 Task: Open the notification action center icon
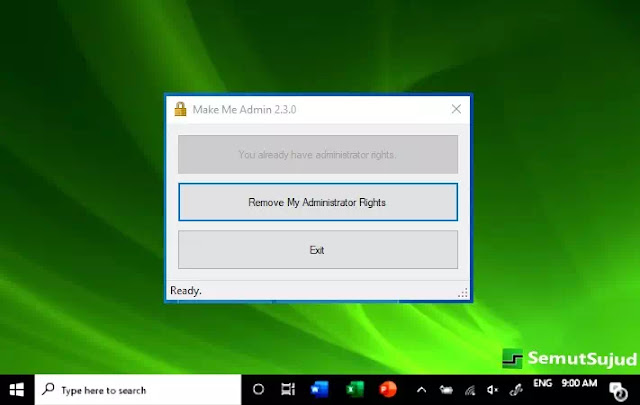coord(618,391)
